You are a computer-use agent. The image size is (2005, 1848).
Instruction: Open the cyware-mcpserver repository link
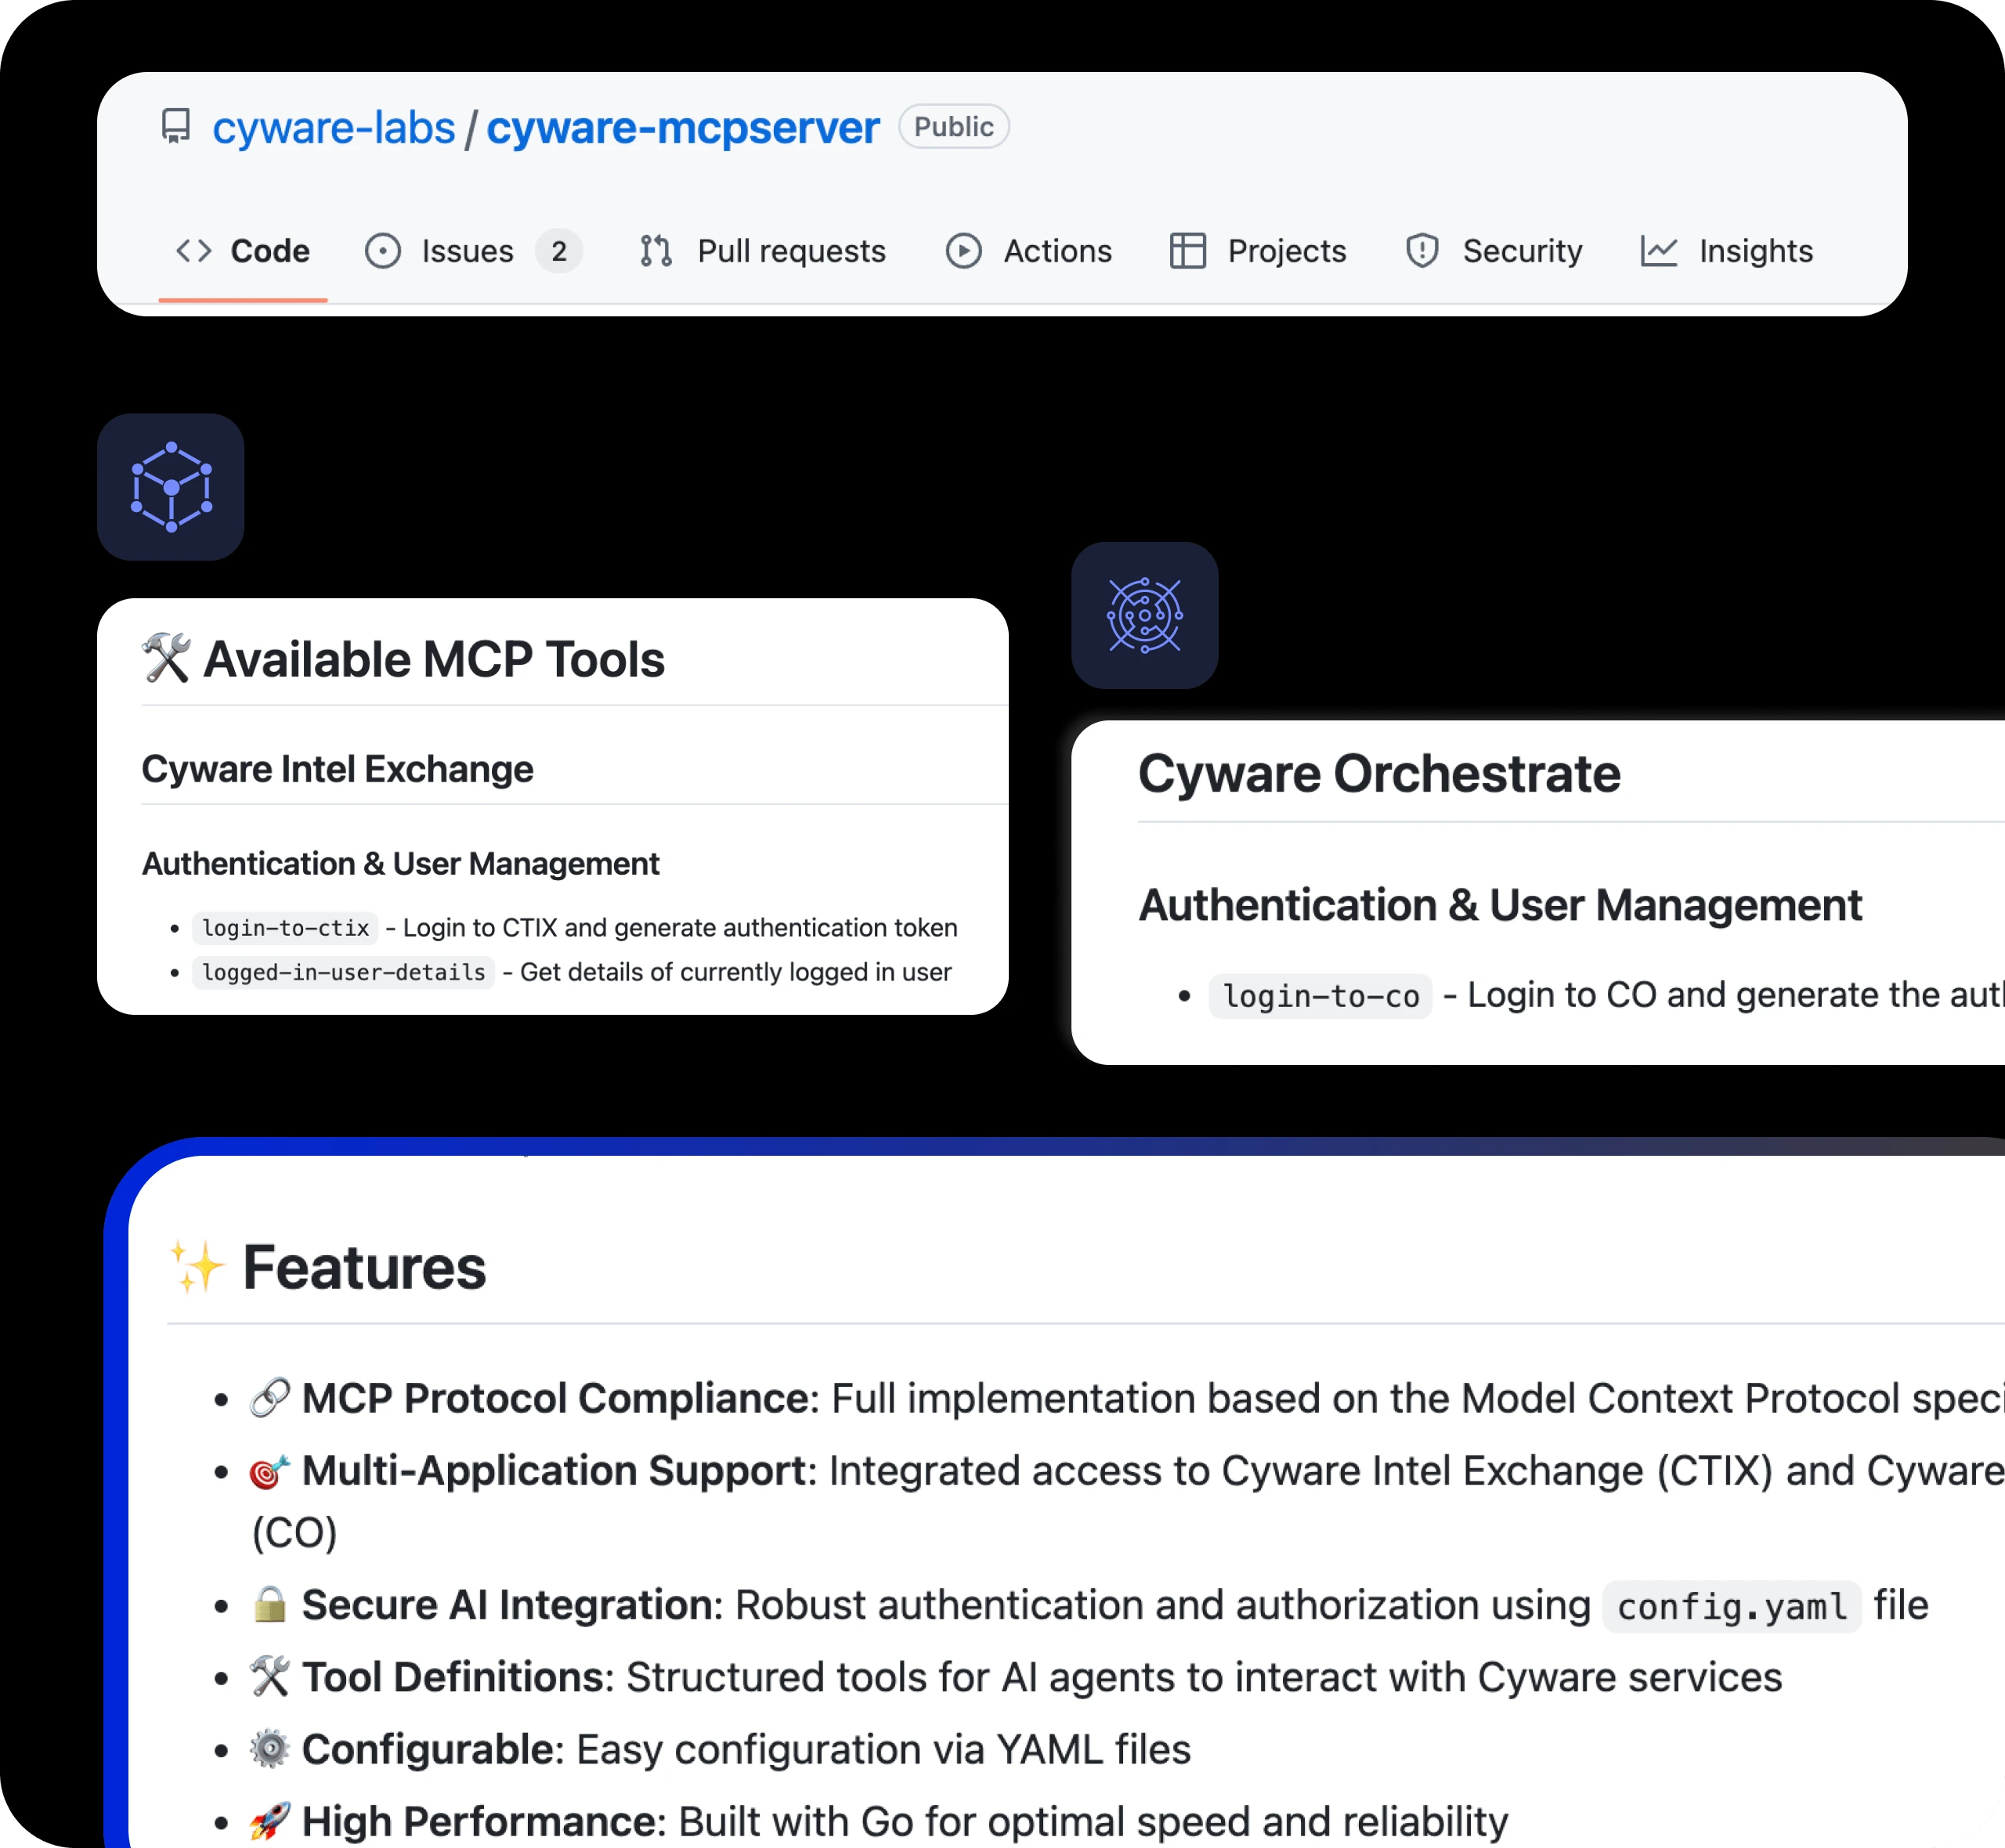coord(682,126)
